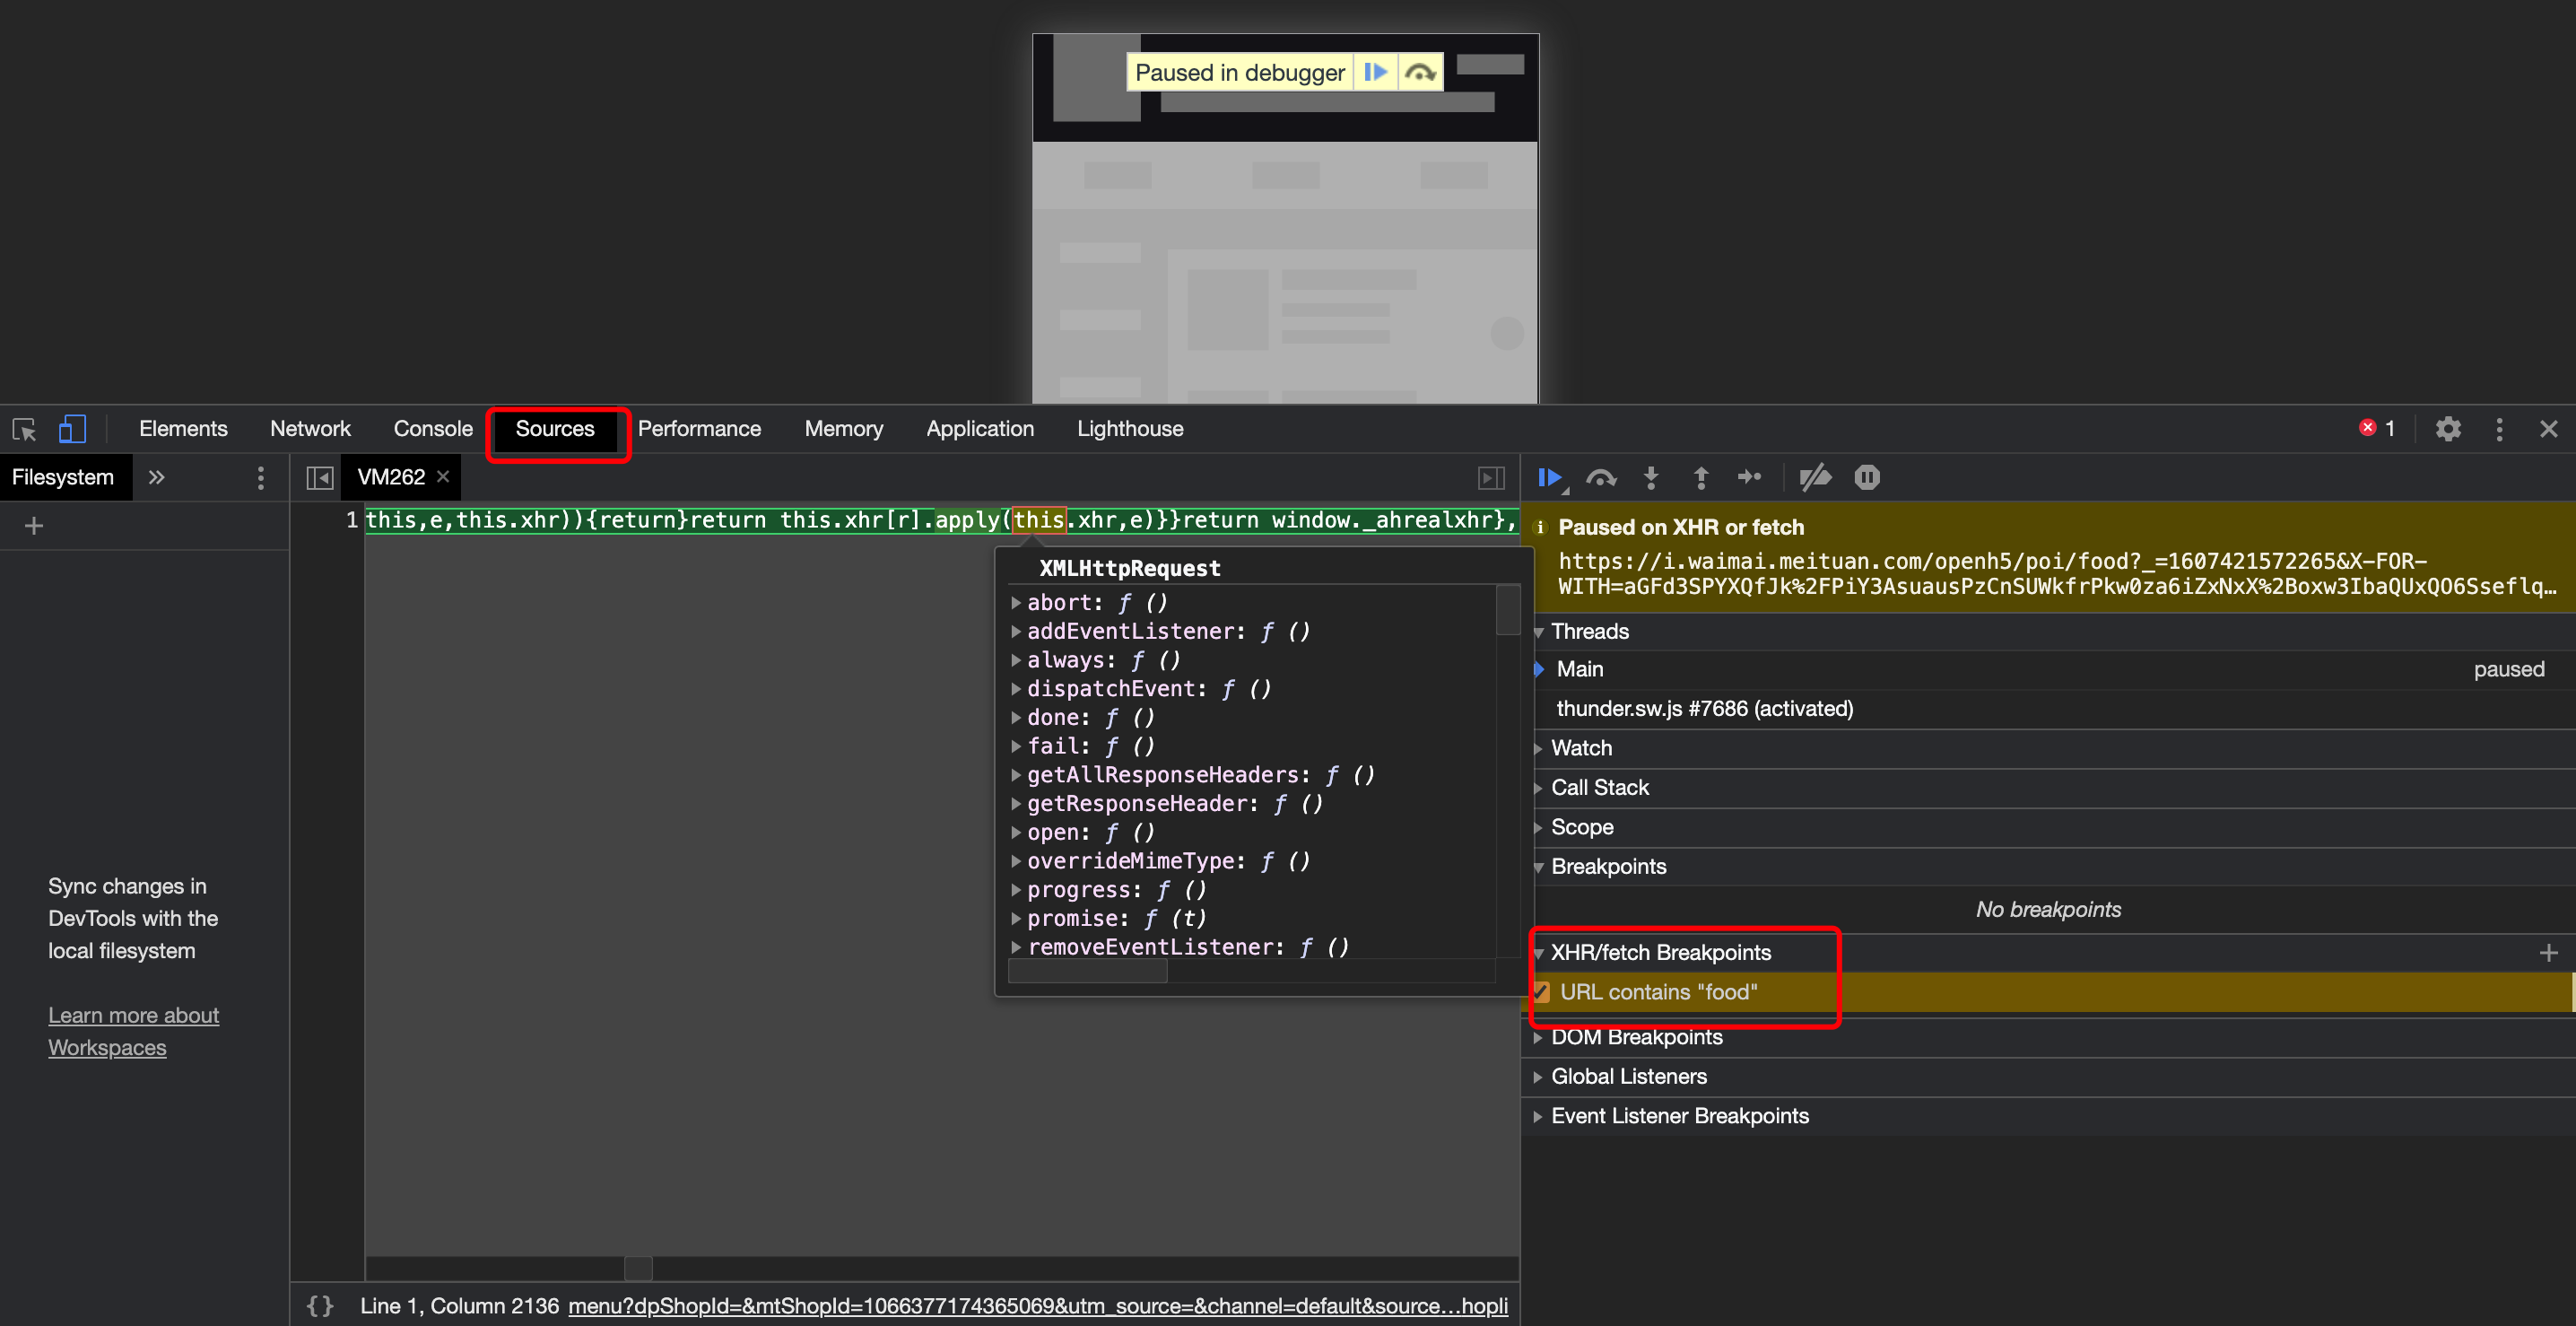This screenshot has width=2576, height=1326.
Task: Expand dispatchEvent property in popup
Action: pyautogui.click(x=1016, y=689)
